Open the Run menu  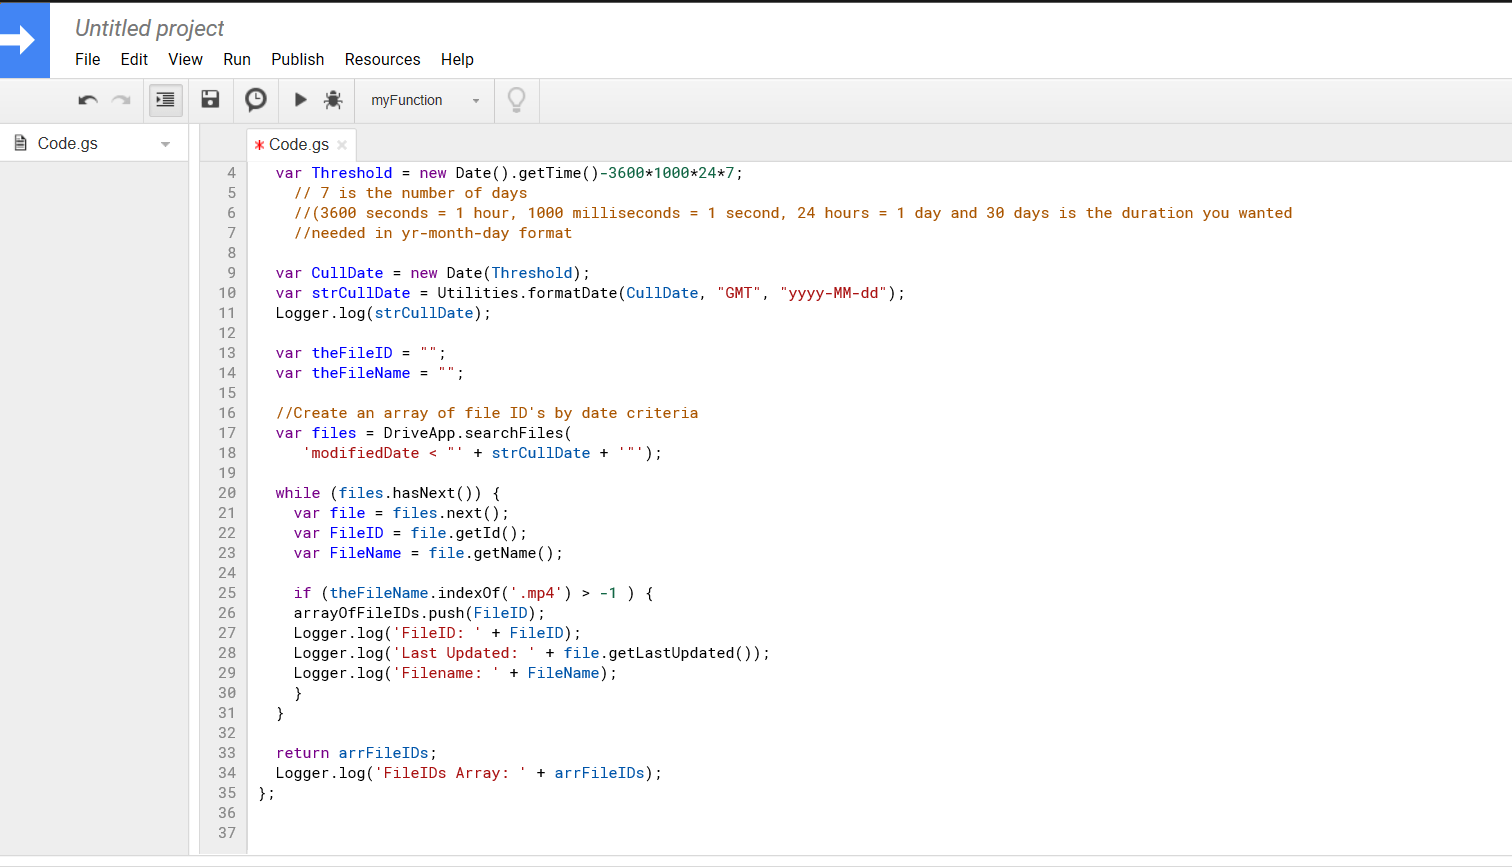pyautogui.click(x=237, y=59)
